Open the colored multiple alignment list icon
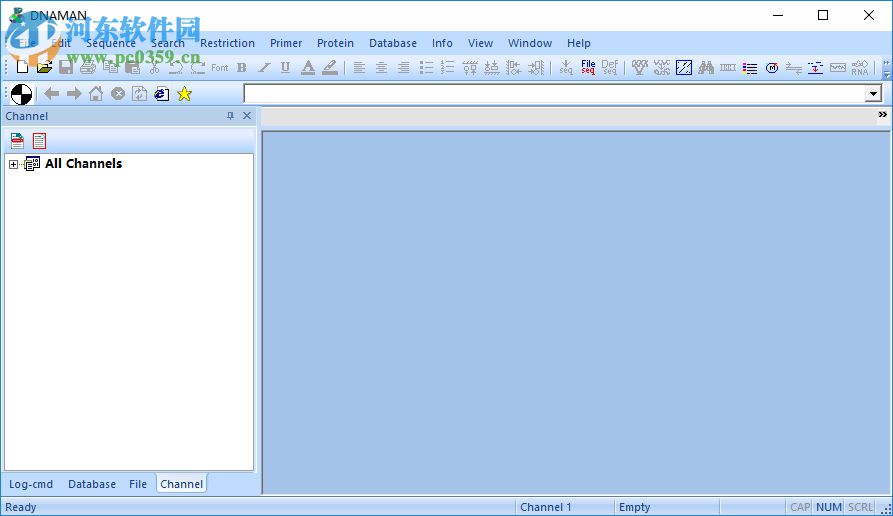Viewport: 893px width, 516px height. point(750,68)
